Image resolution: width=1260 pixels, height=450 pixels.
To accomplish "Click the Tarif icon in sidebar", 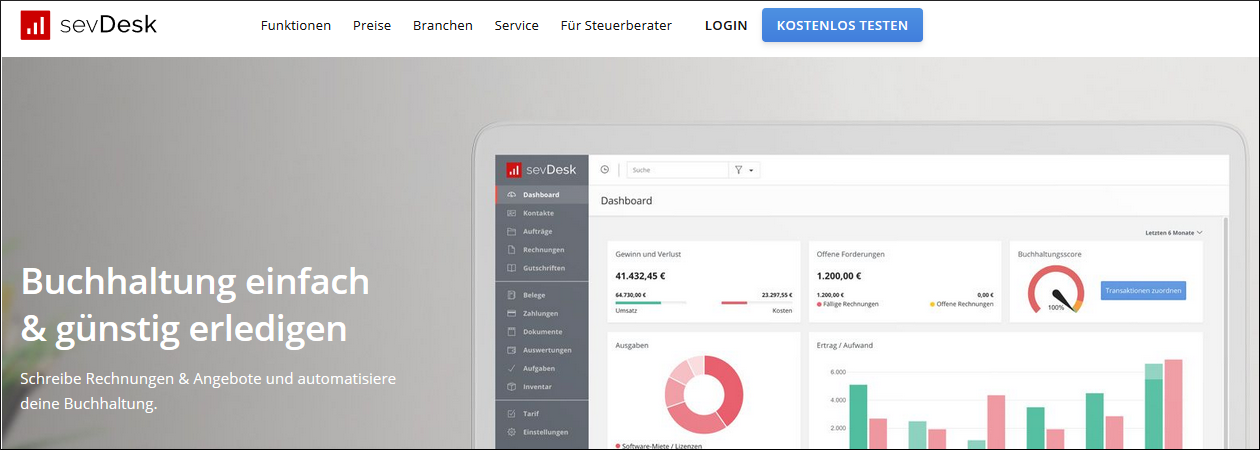I will tap(511, 413).
